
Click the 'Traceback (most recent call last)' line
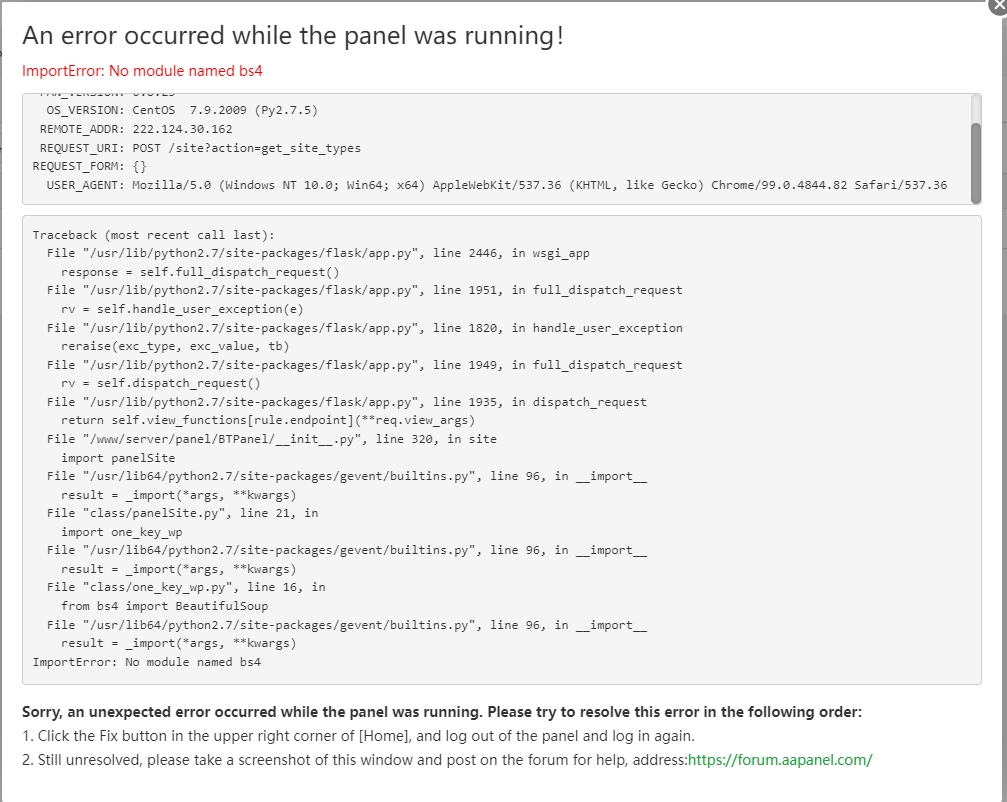click(x=153, y=235)
